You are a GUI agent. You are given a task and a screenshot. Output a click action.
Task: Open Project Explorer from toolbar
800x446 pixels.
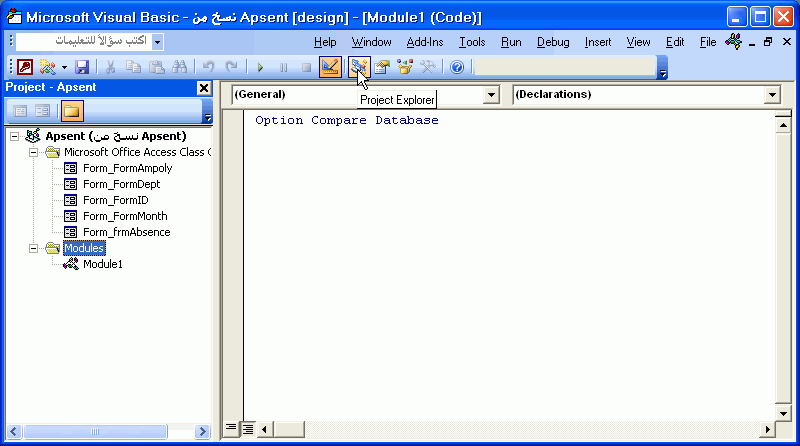pyautogui.click(x=357, y=67)
